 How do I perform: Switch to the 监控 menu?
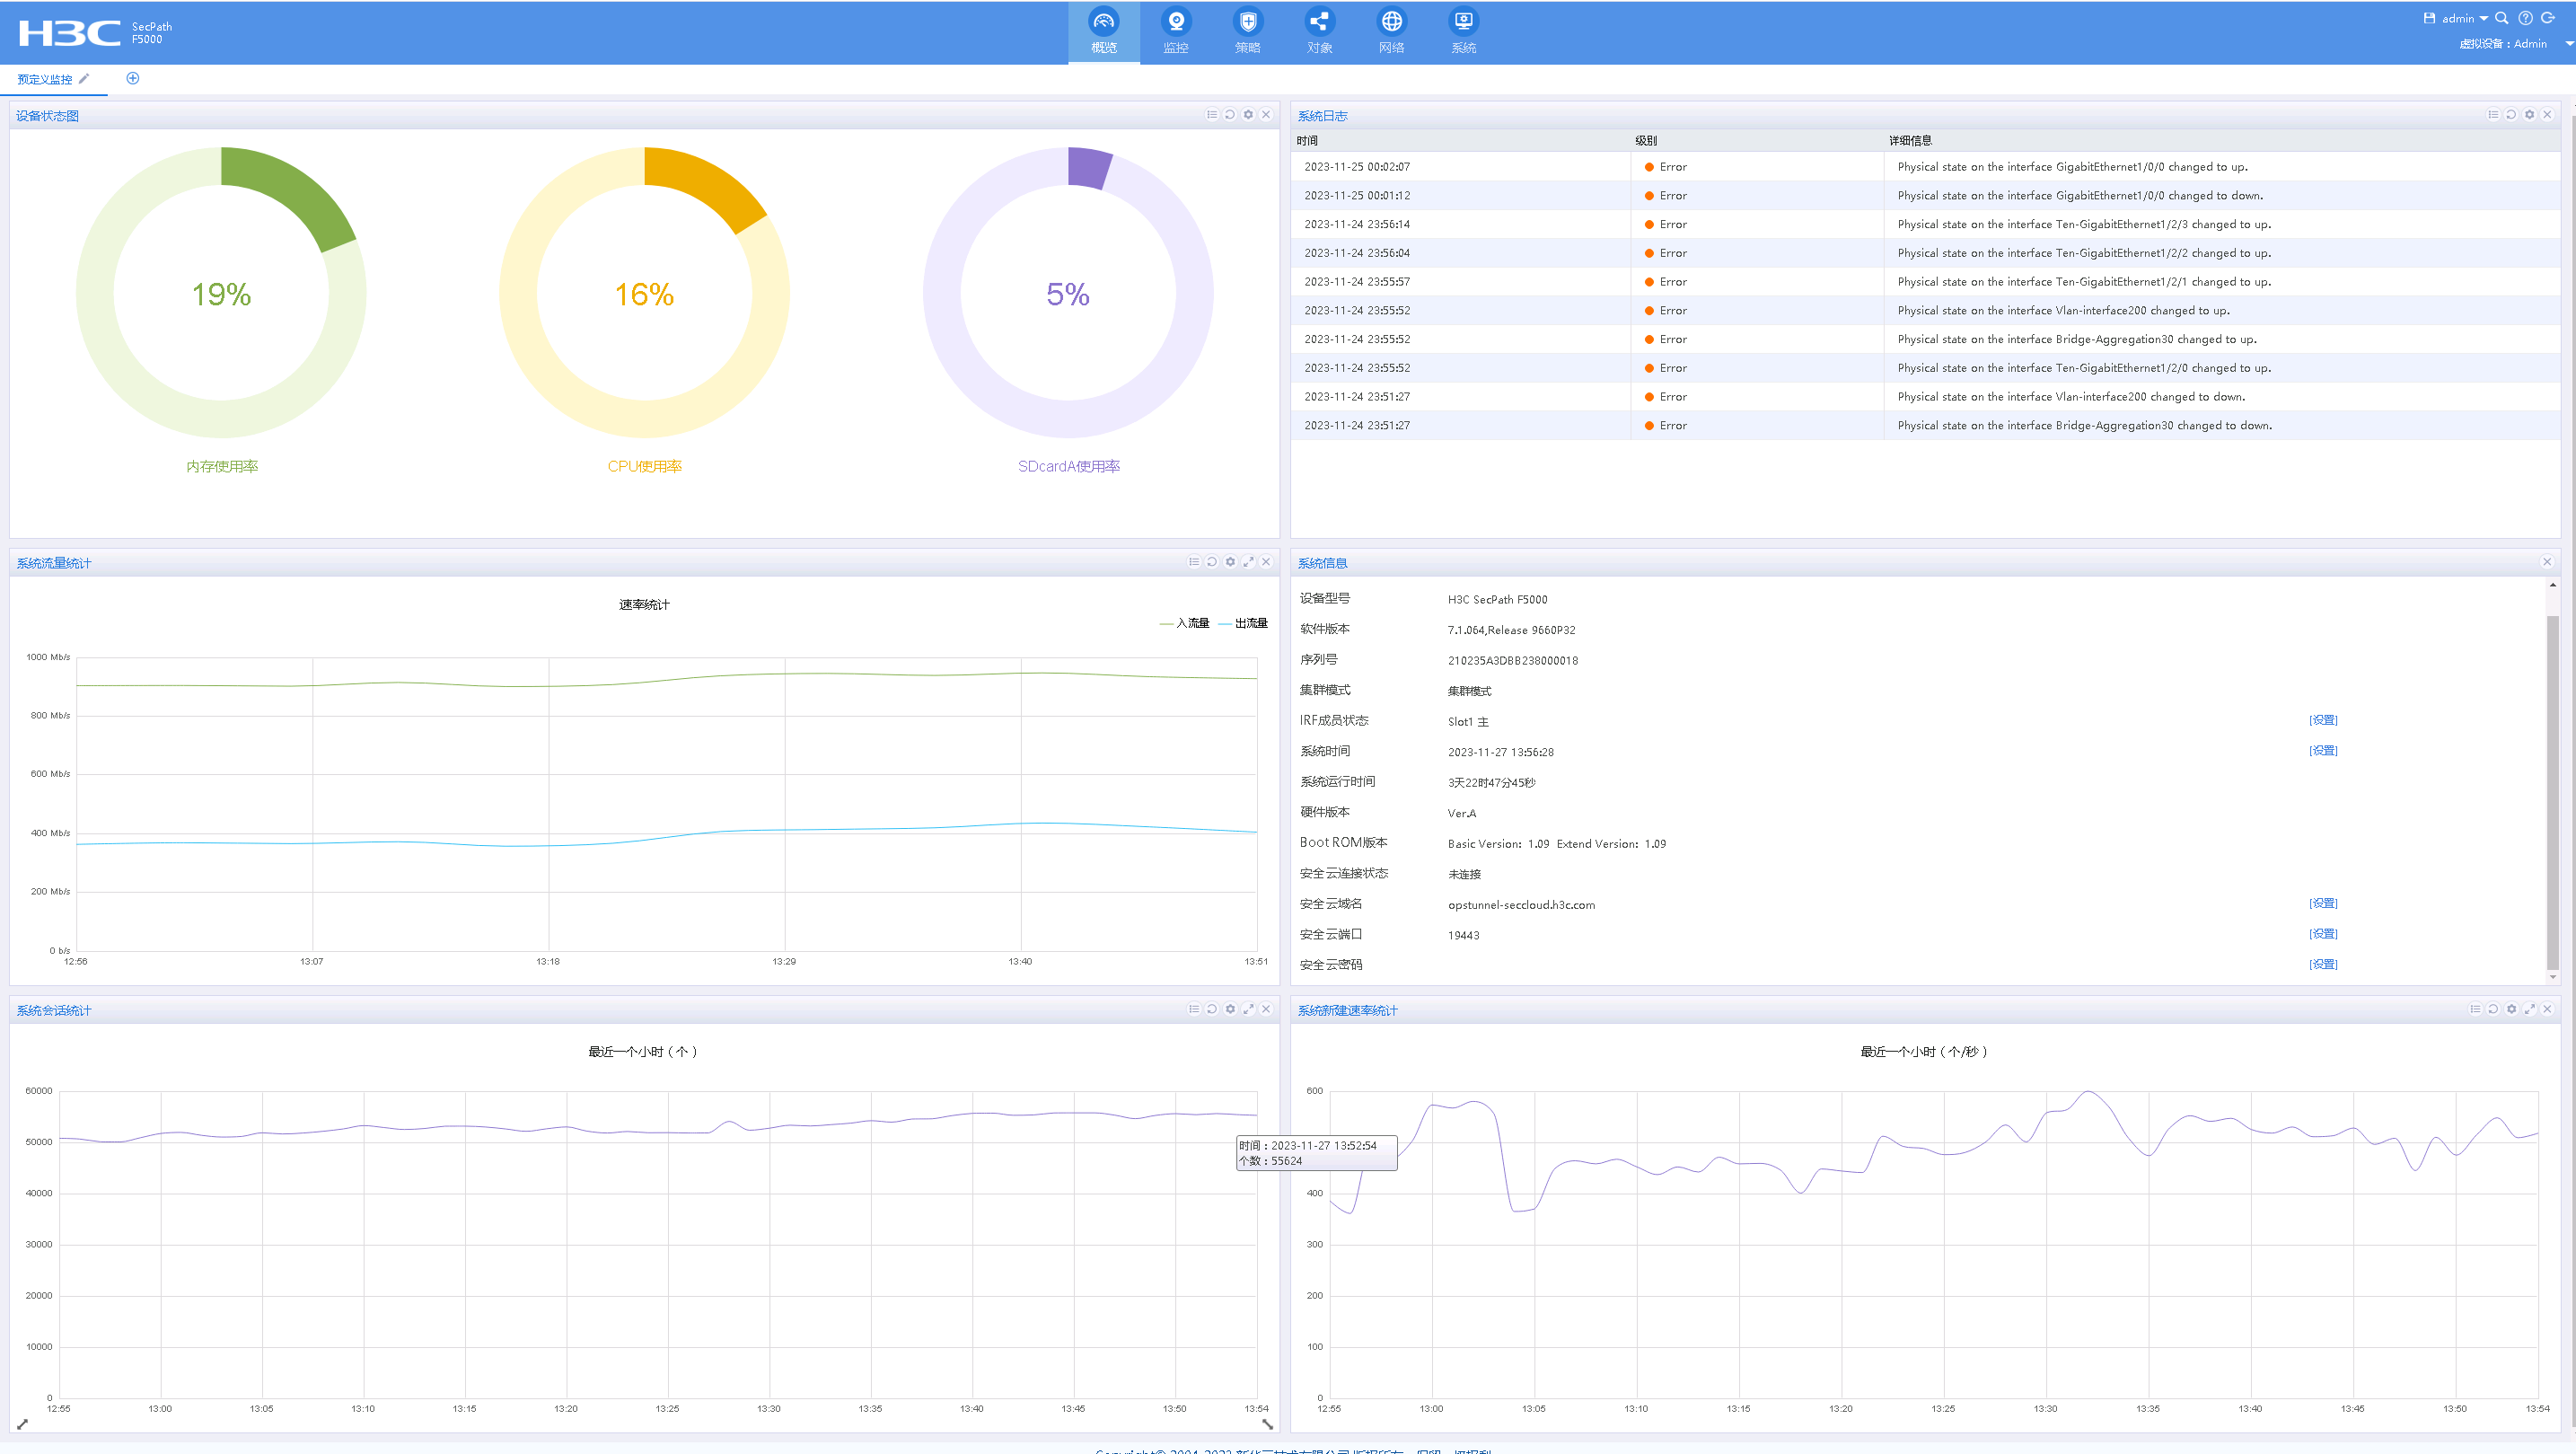[1176, 31]
